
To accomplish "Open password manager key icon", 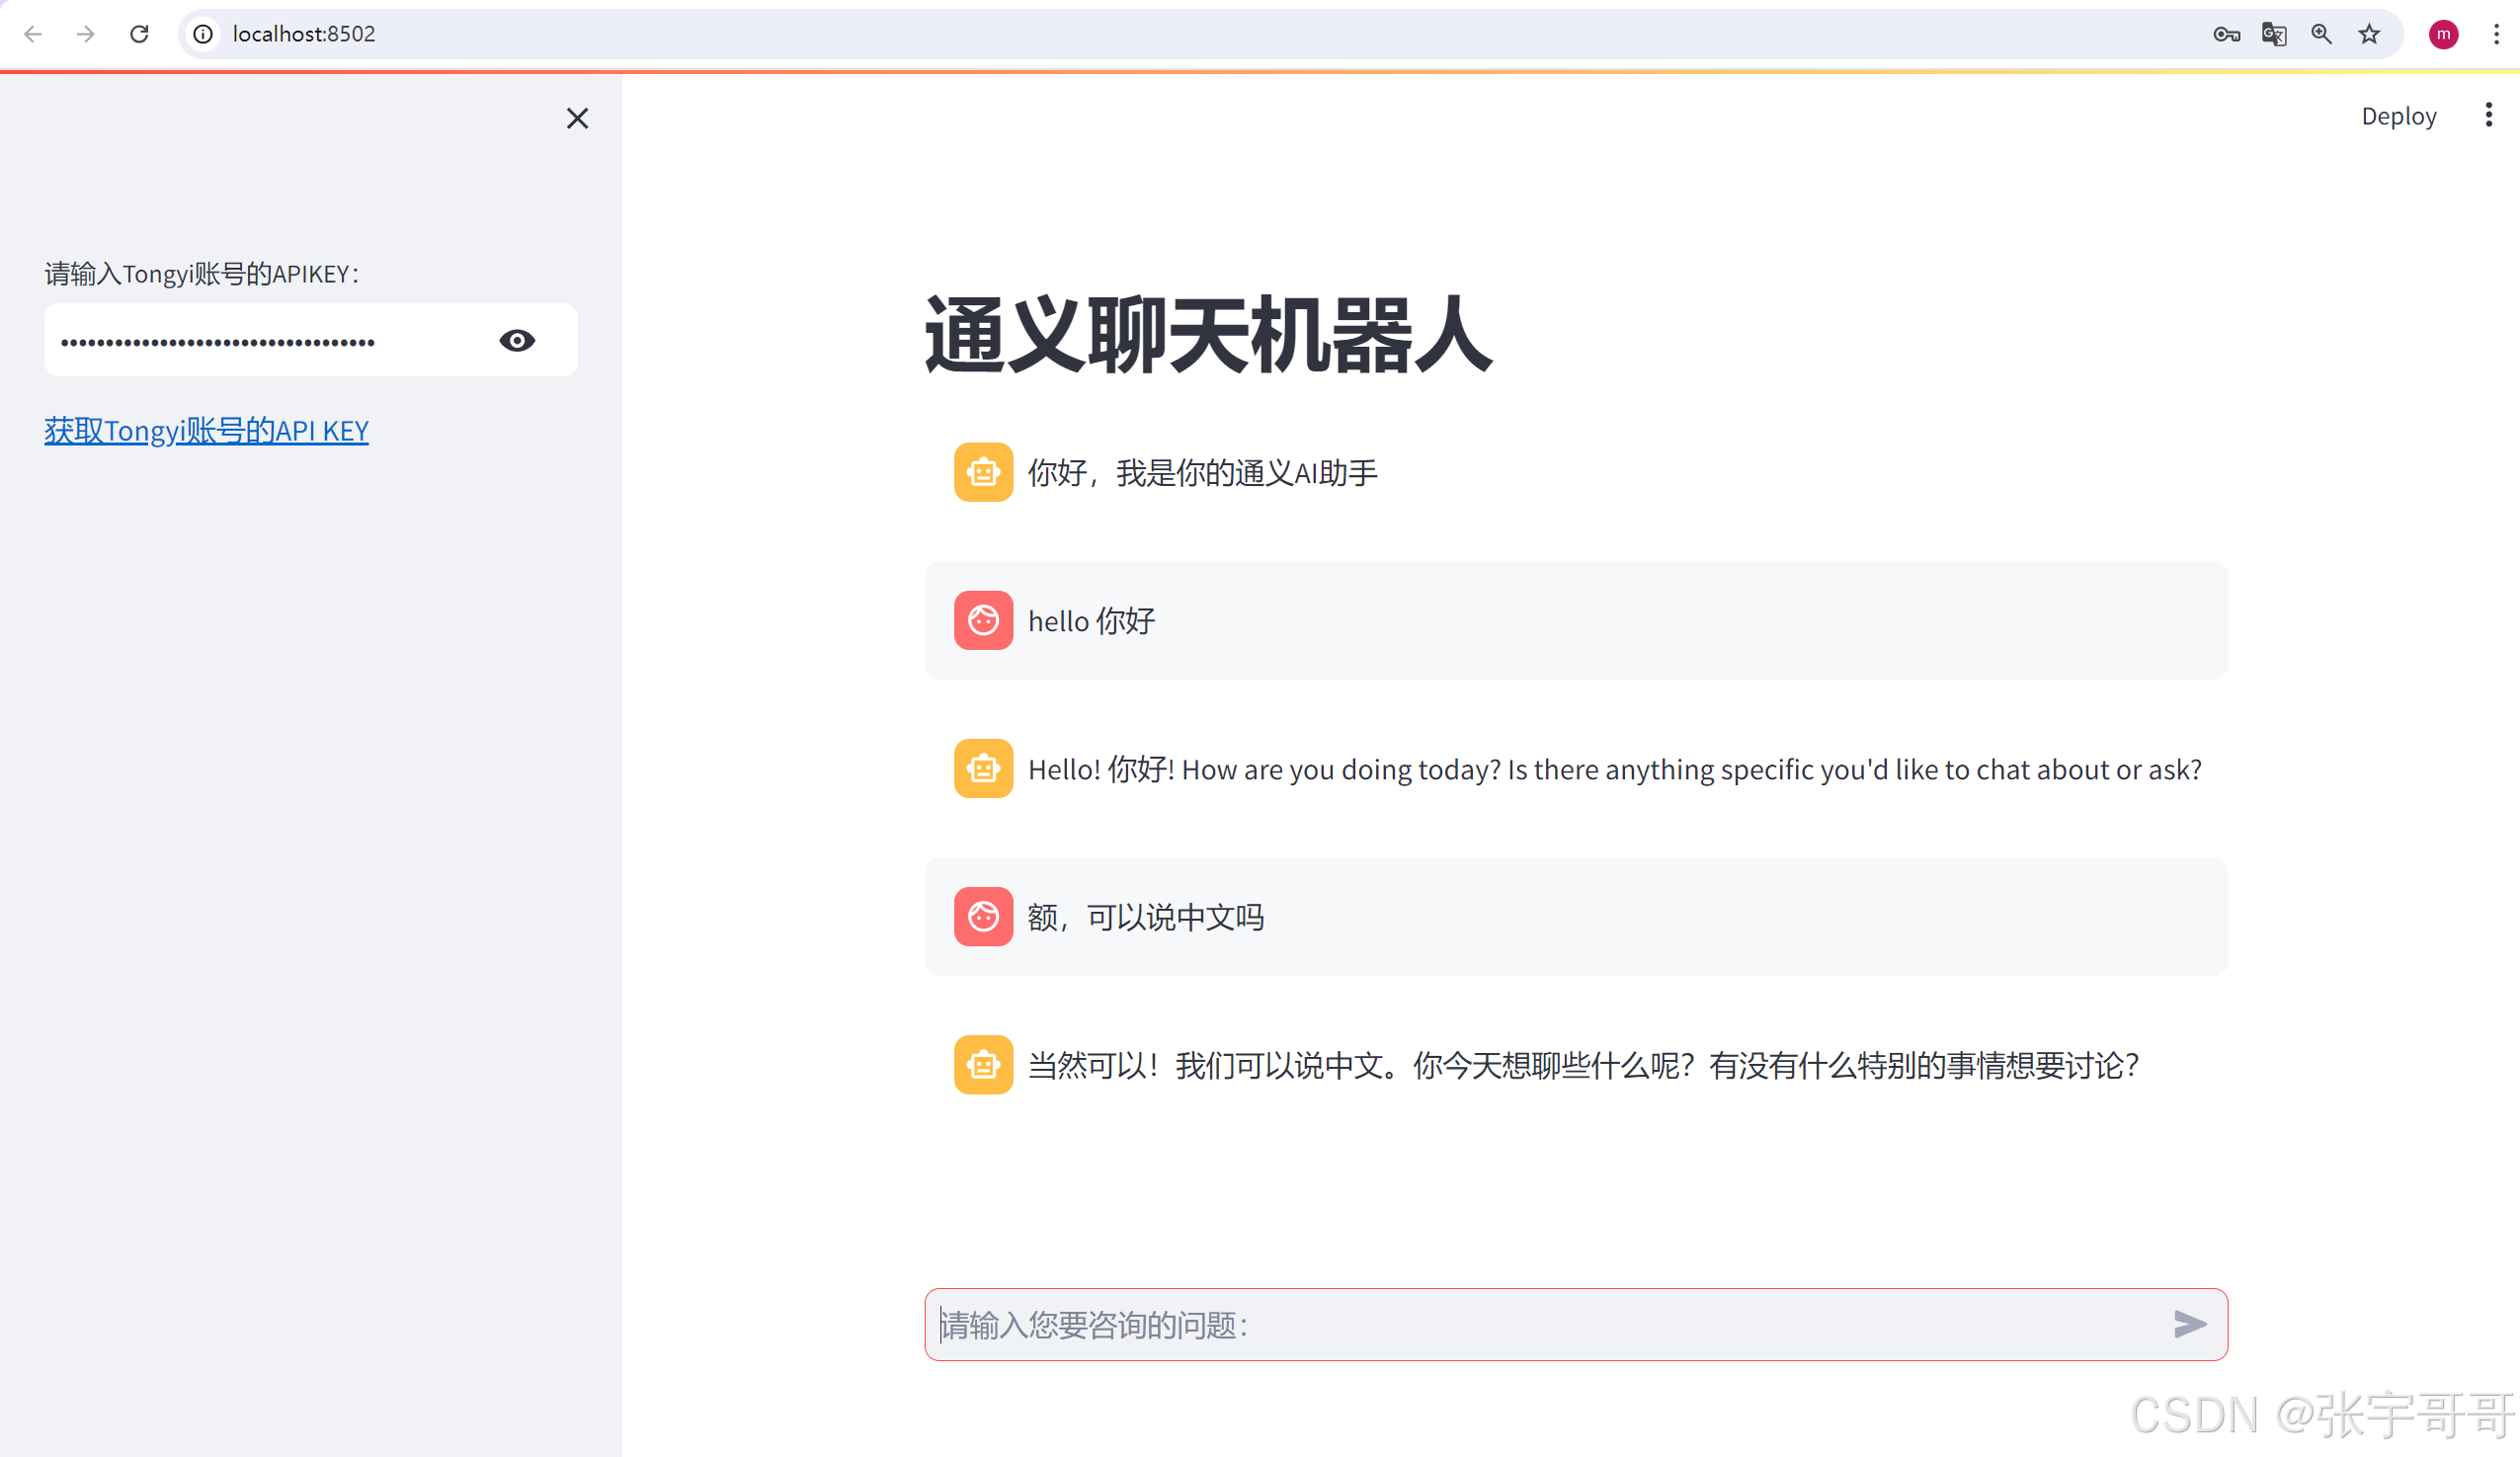I will pos(2225,34).
